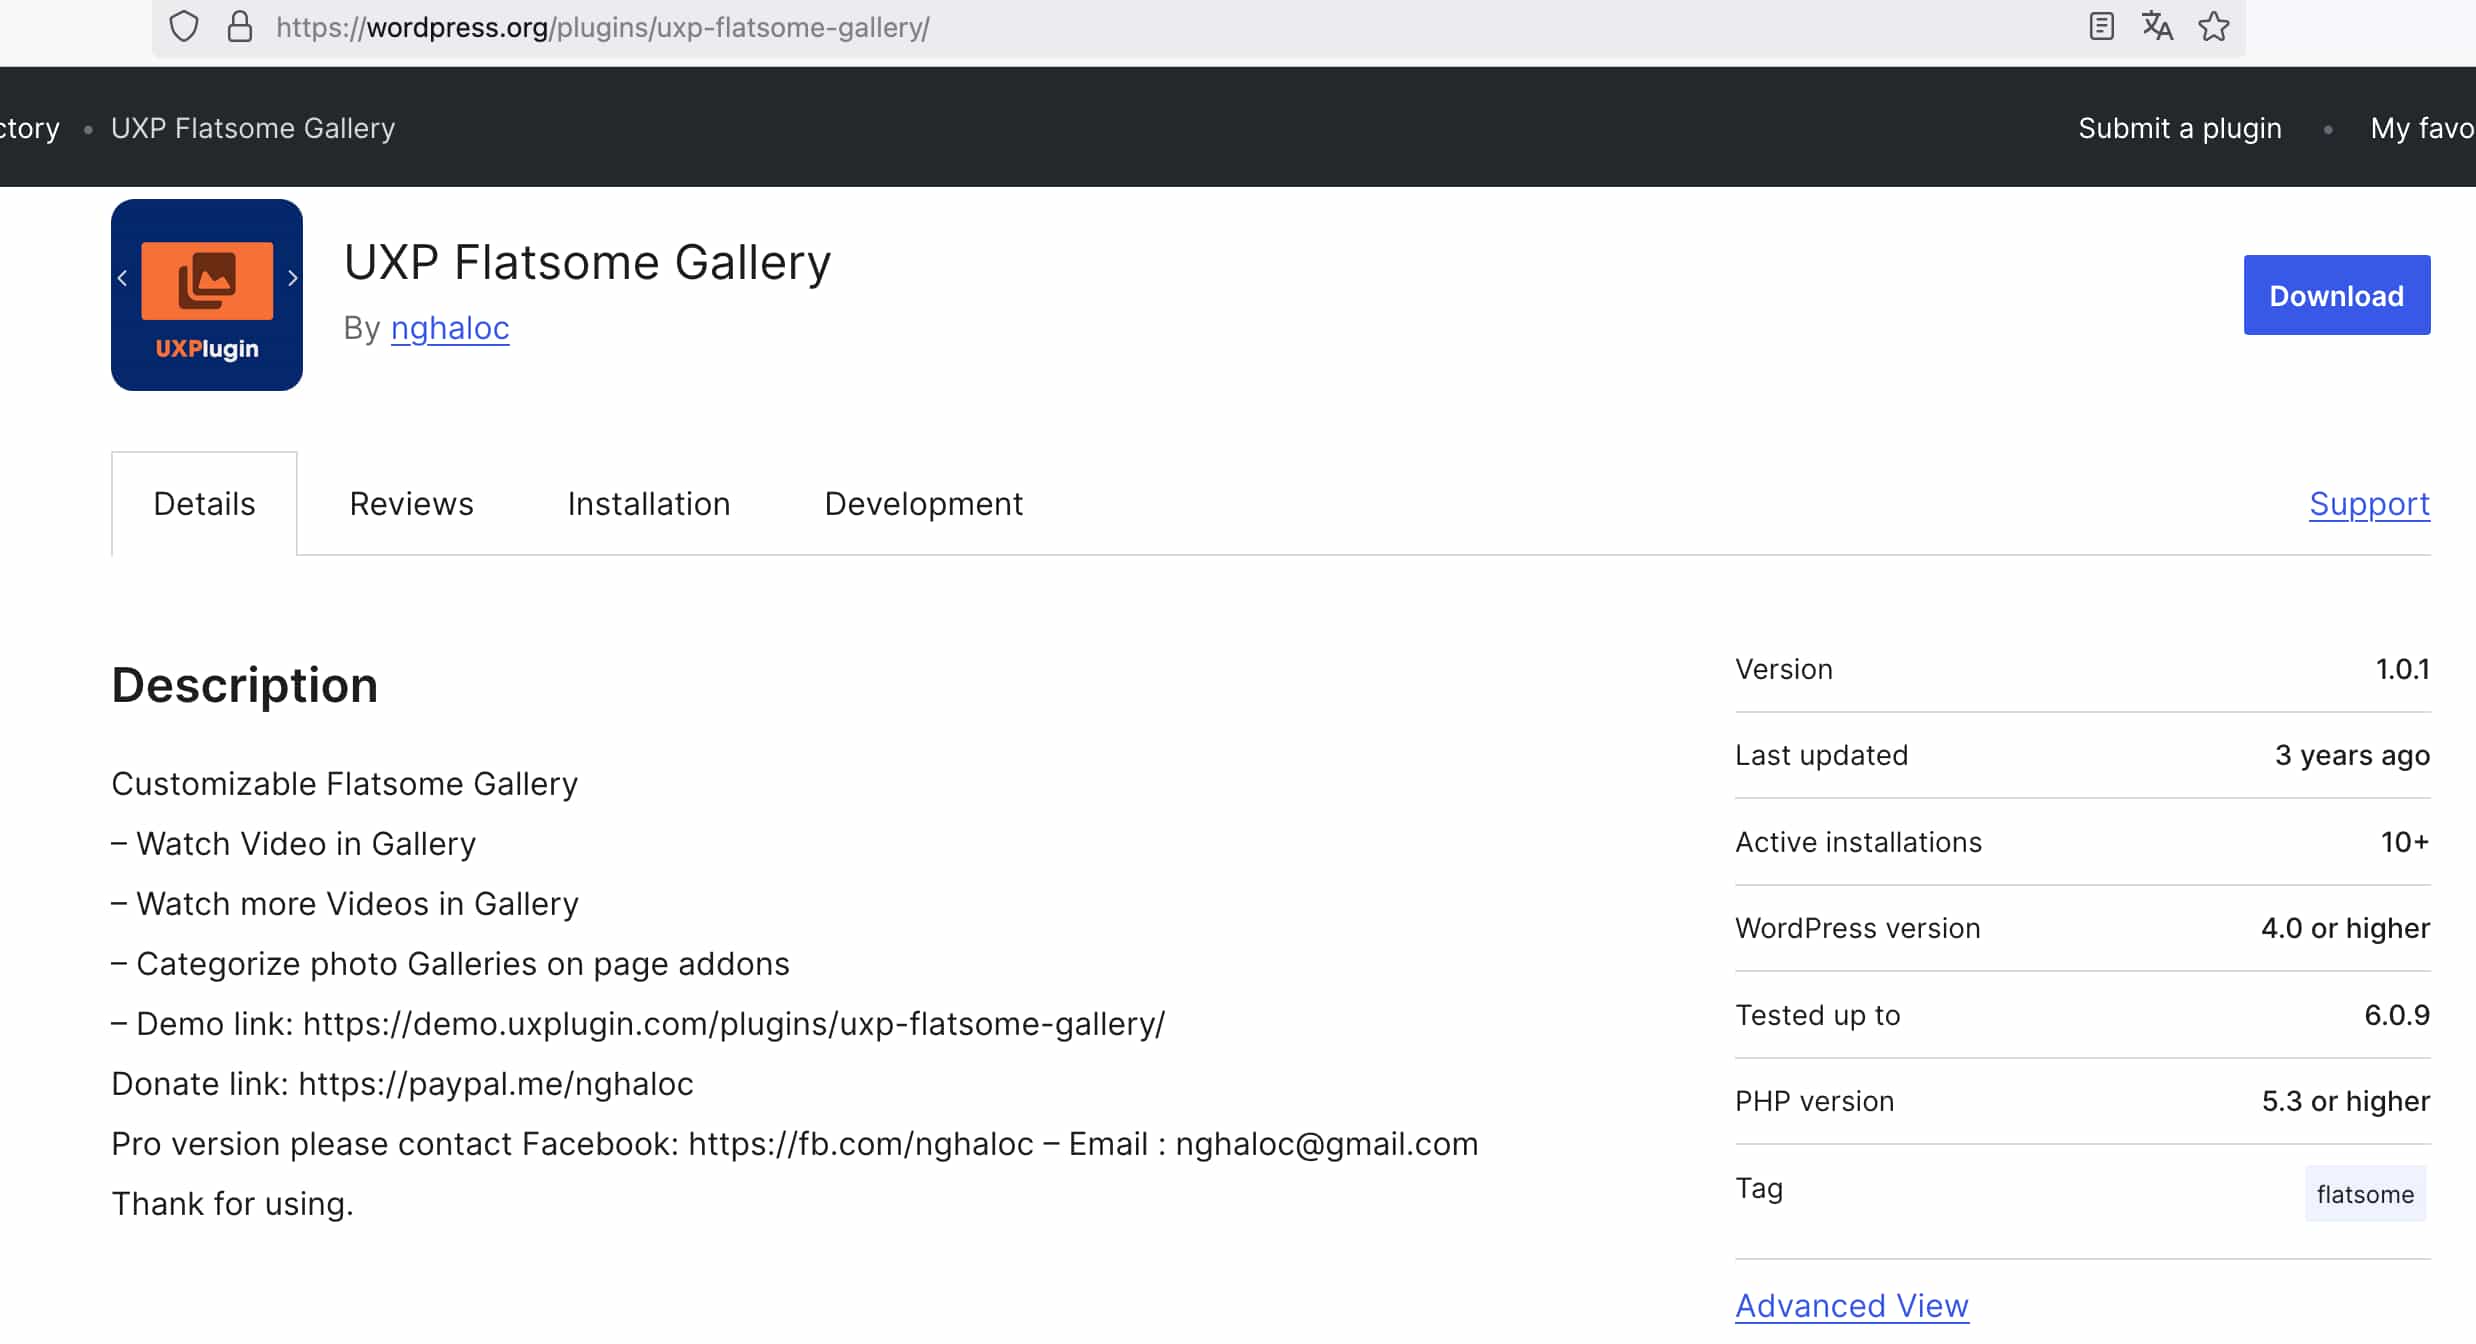Click the Description heading

click(x=245, y=686)
